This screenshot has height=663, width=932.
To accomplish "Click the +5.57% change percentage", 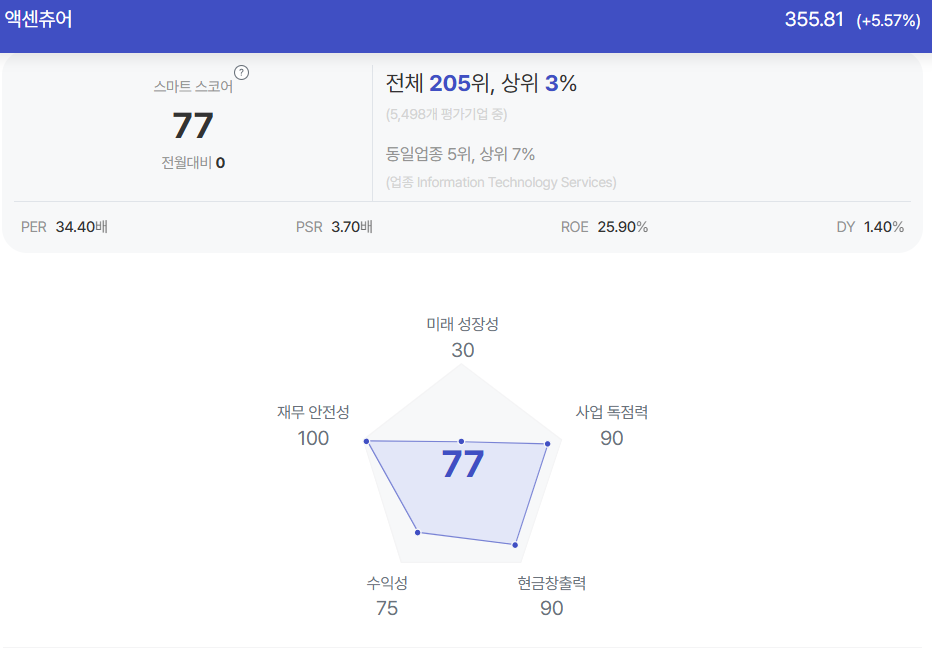I will pos(888,21).
